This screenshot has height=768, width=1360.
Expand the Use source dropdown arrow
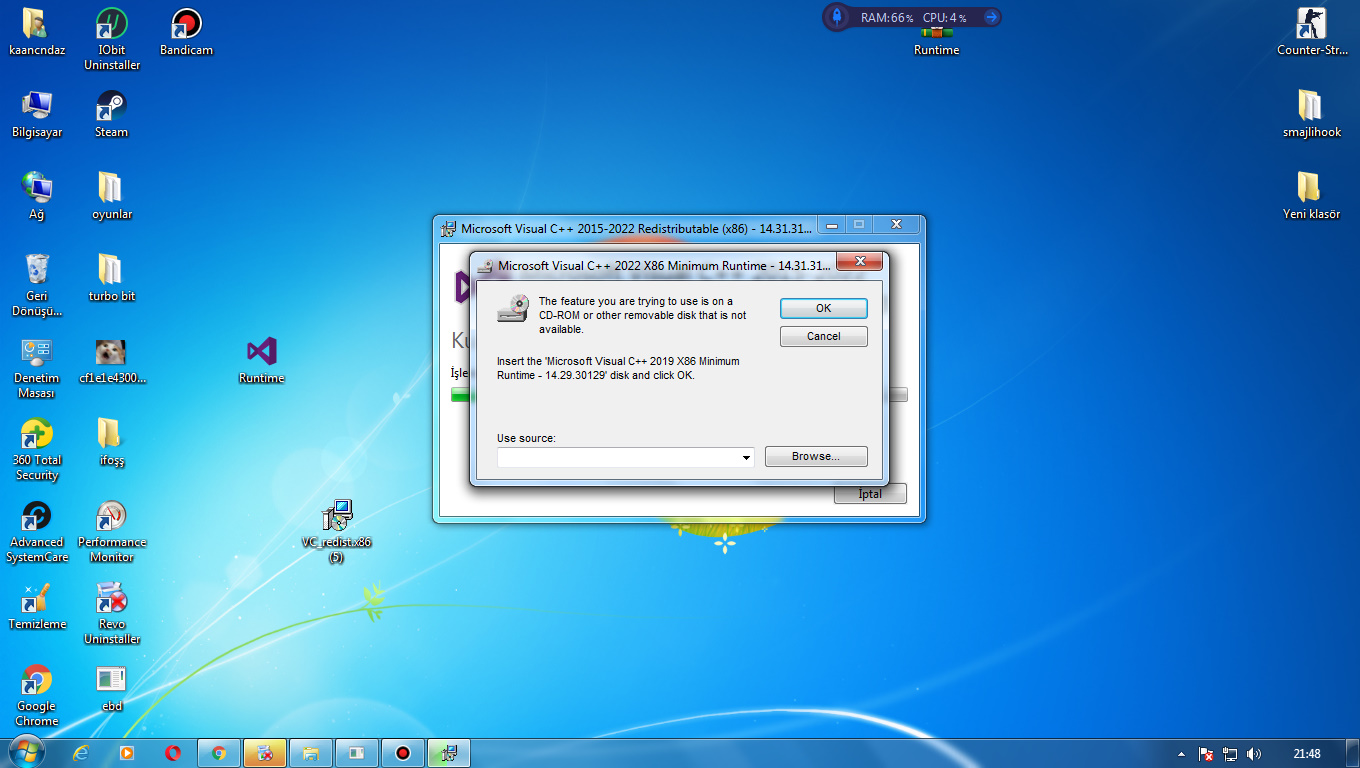pos(746,457)
